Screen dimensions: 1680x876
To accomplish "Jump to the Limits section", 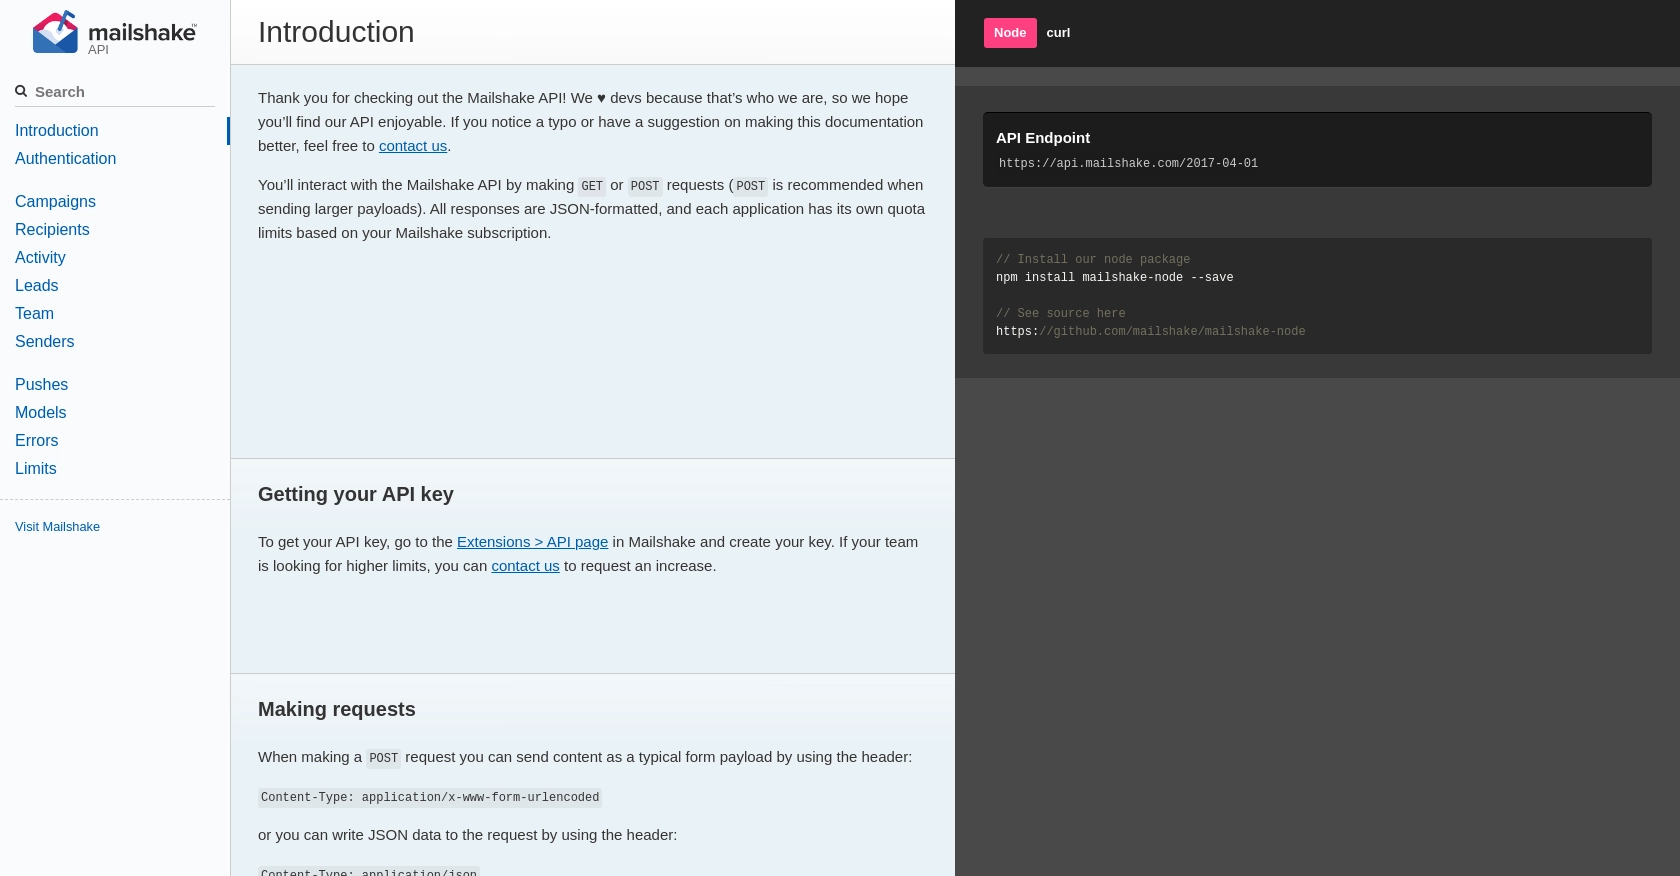I will pyautogui.click(x=36, y=469).
